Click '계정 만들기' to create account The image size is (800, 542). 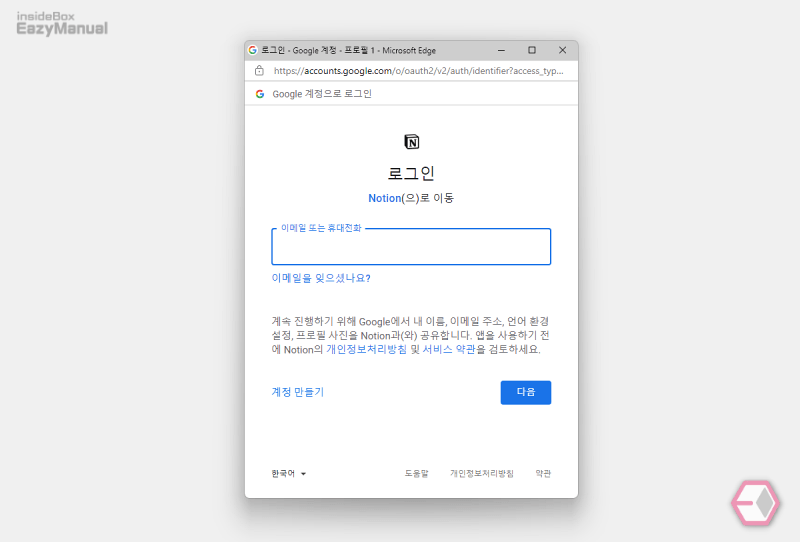[x=298, y=392]
